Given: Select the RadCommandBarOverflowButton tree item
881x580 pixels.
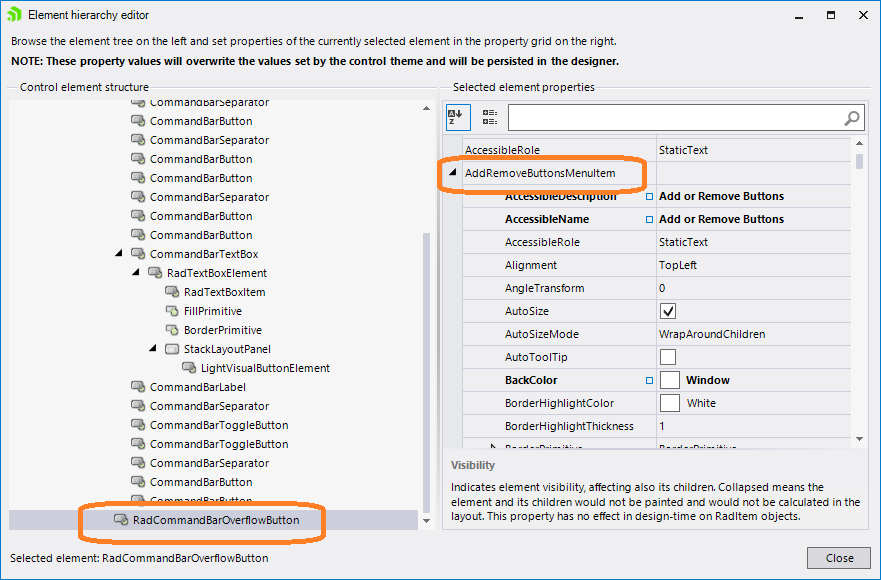Looking at the screenshot, I should (215, 520).
